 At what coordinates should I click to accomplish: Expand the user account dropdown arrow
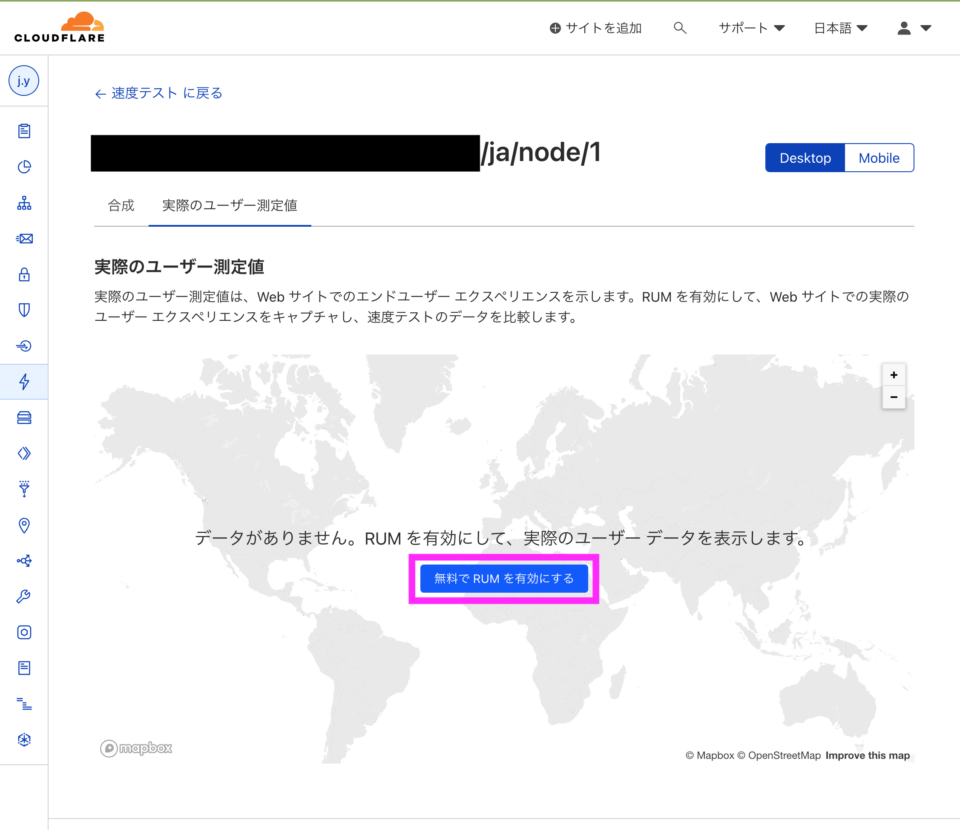pos(925,28)
